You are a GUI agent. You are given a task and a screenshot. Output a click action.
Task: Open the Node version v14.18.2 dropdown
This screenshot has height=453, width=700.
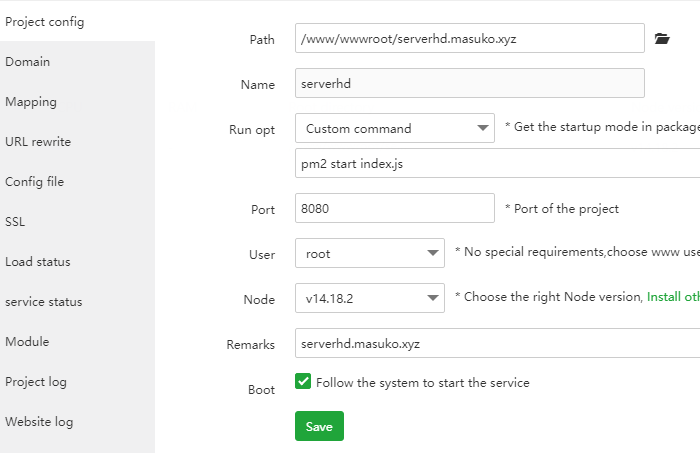369,298
